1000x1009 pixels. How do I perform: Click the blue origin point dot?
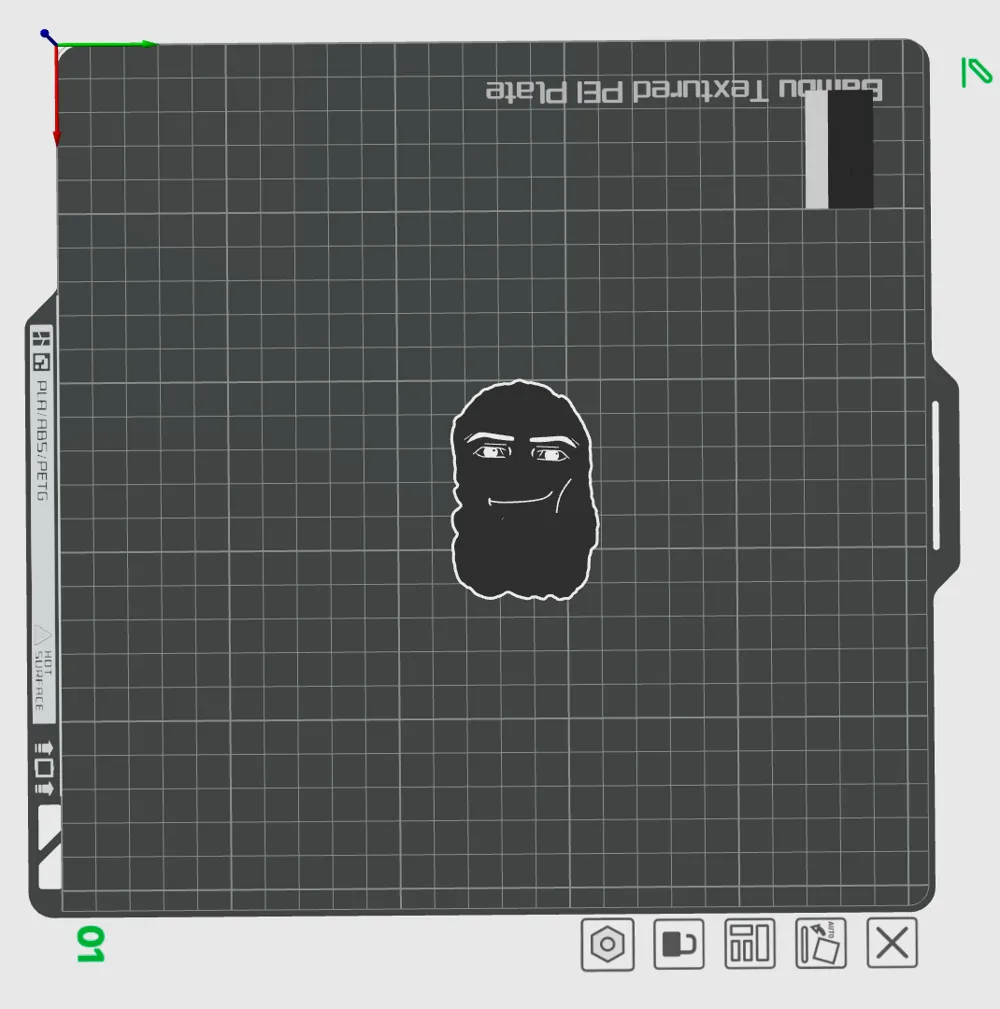[x=46, y=35]
